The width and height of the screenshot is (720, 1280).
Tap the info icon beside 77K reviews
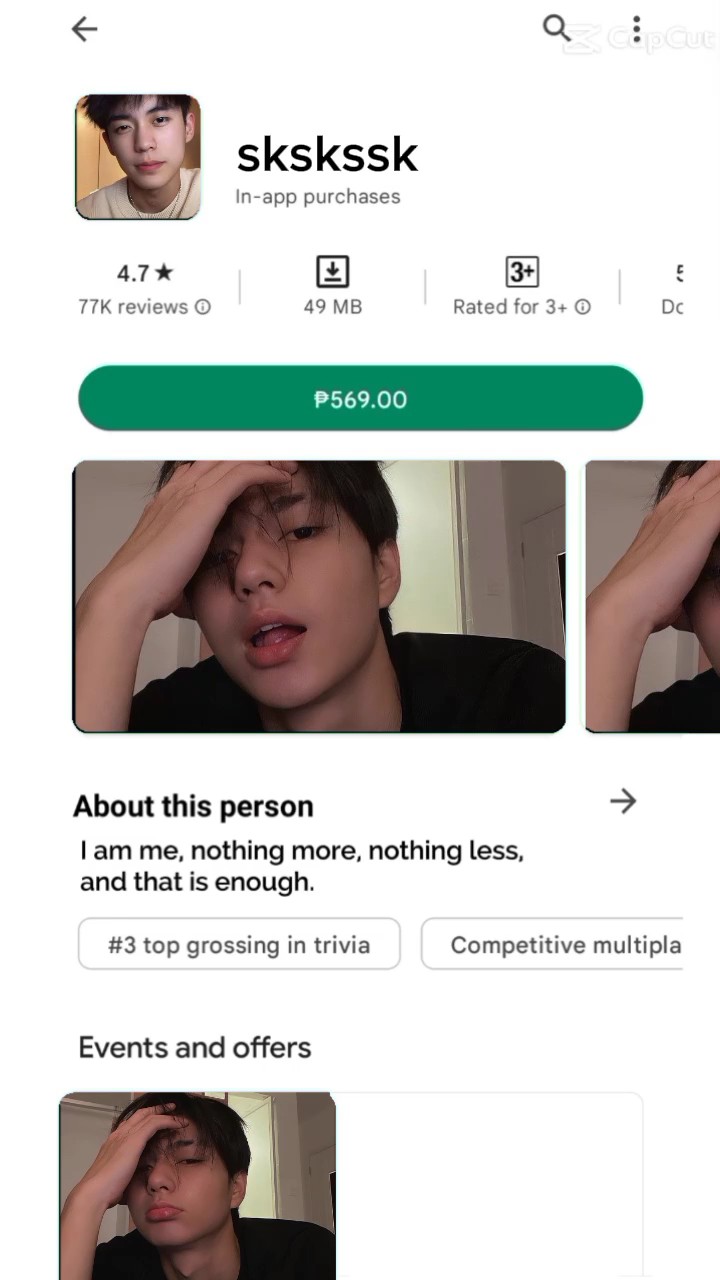pyautogui.click(x=203, y=307)
